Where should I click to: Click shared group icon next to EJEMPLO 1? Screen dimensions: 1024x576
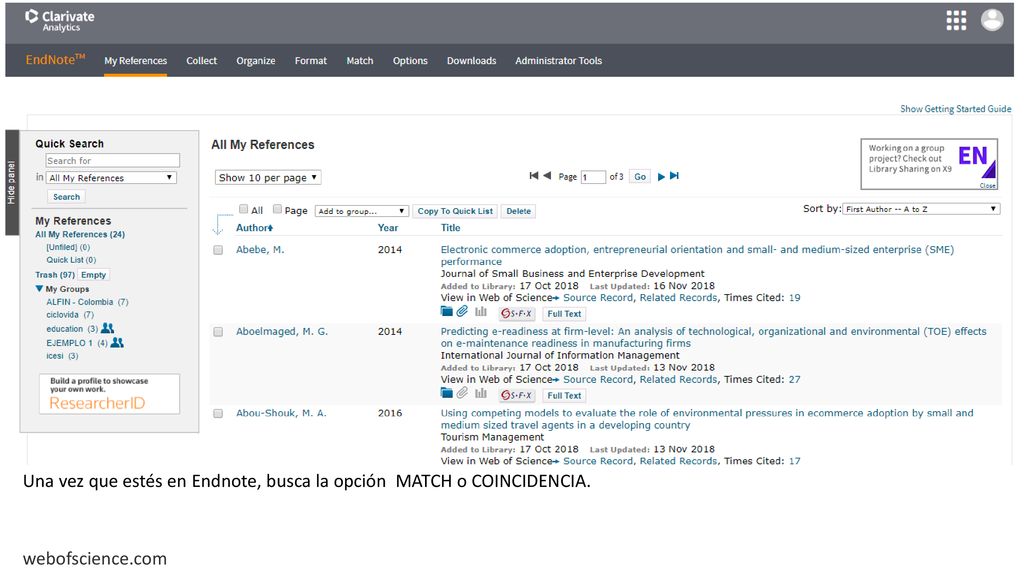[x=118, y=342]
